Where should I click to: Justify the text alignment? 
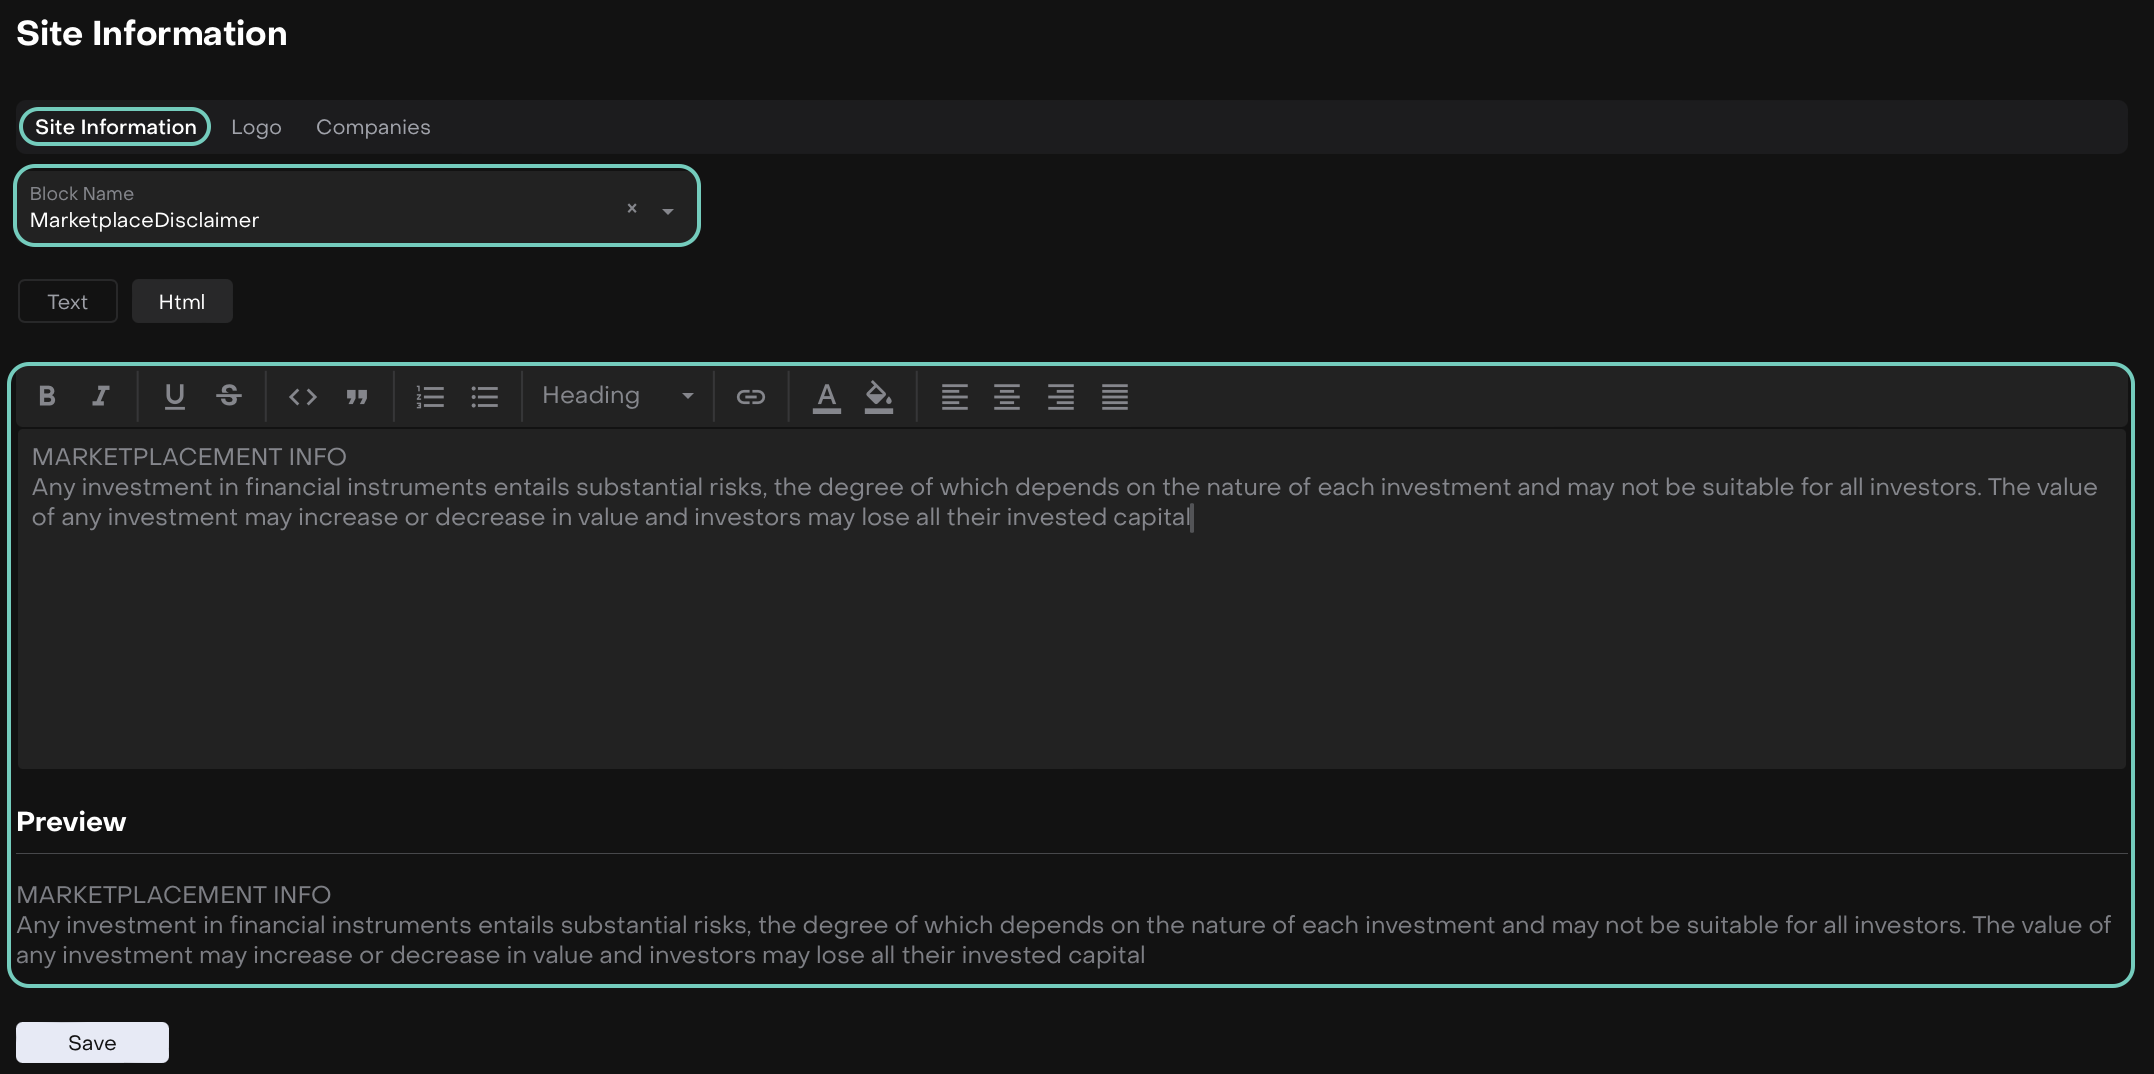1115,397
